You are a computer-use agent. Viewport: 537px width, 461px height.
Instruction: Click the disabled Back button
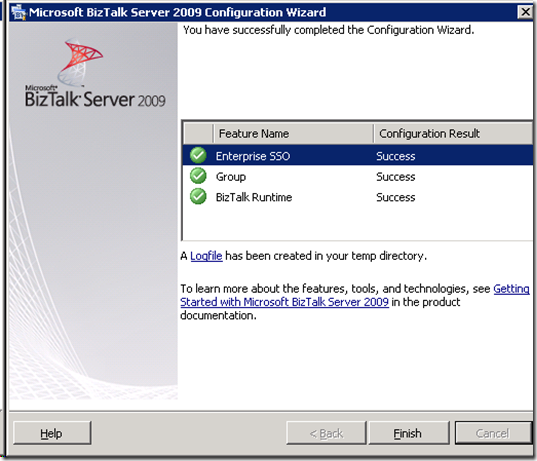point(326,433)
